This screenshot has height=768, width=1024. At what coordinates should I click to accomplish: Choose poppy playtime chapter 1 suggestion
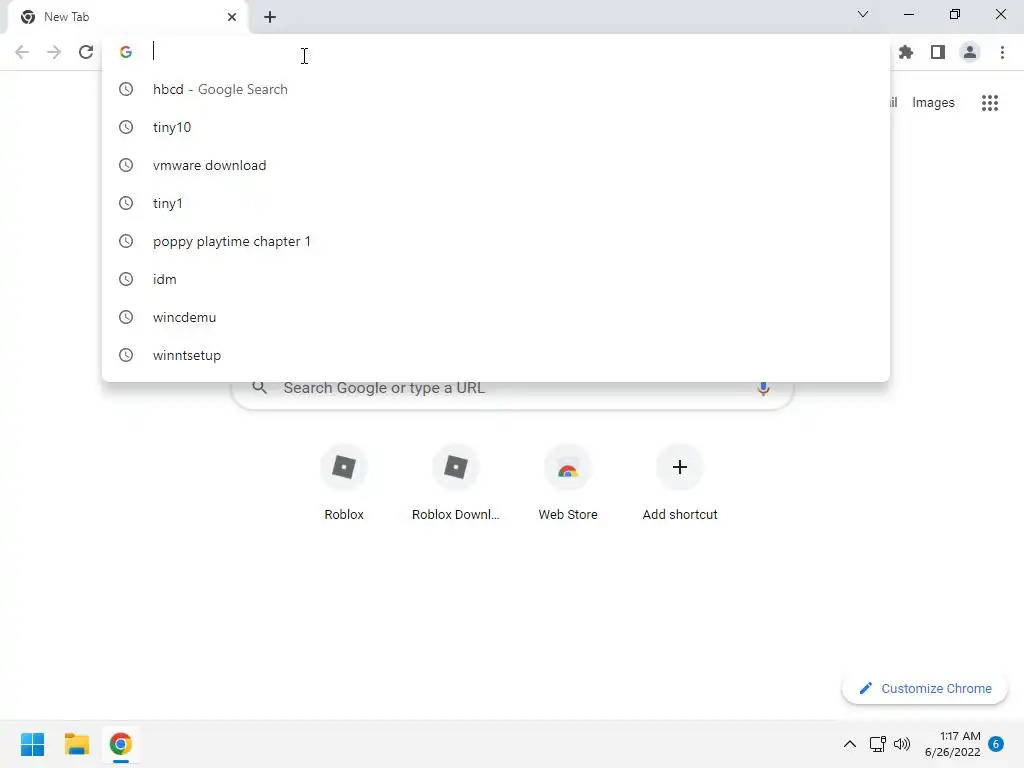496,242
